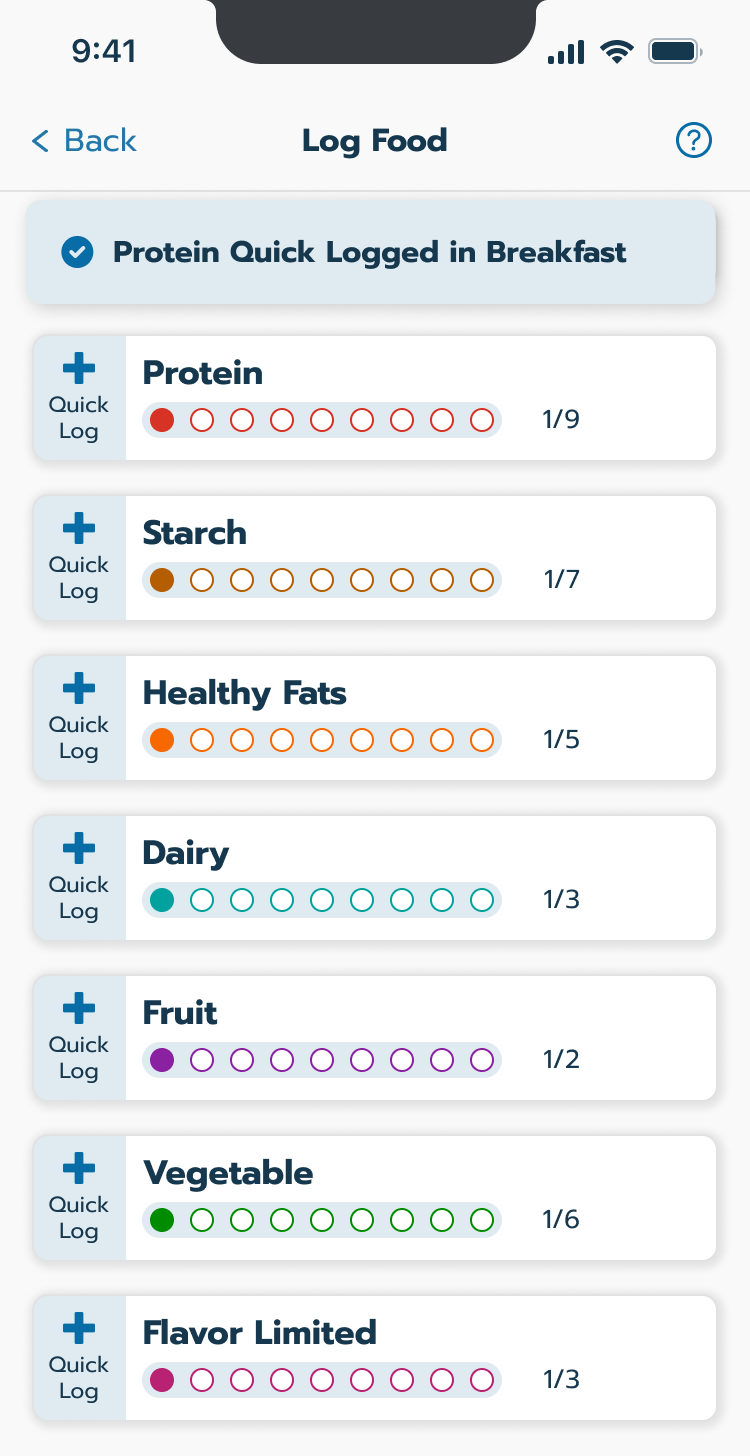The width and height of the screenshot is (750, 1456).
Task: Go back using the Back button
Action: (x=84, y=141)
